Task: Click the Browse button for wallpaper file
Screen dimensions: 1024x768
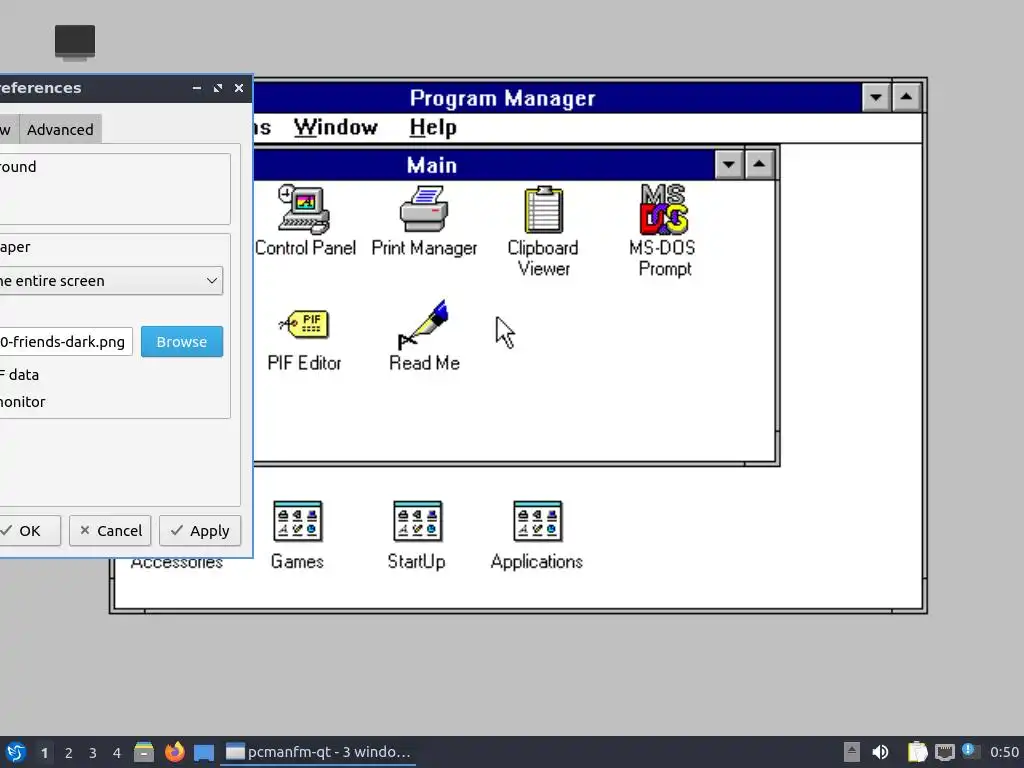Action: pos(182,342)
